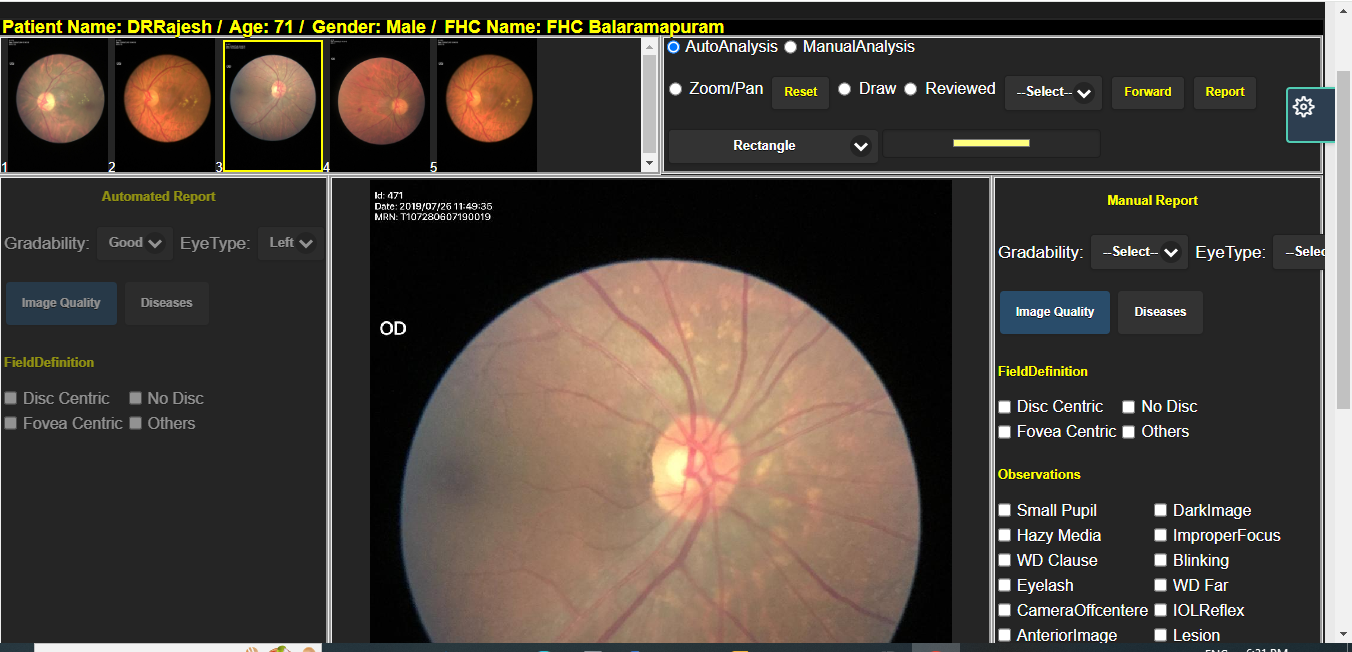Click the 'Automated Report' heading
Screen dimensions: 1352x652
coord(158,197)
